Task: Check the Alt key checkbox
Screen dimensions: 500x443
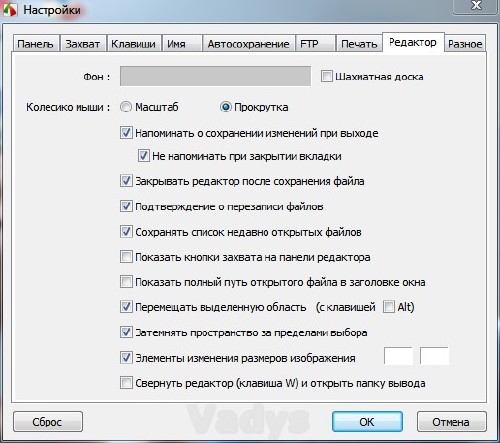Action: [x=389, y=307]
